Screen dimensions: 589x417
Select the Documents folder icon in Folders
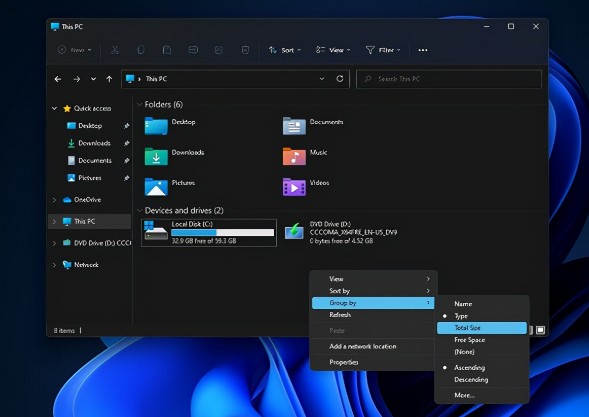pos(294,125)
